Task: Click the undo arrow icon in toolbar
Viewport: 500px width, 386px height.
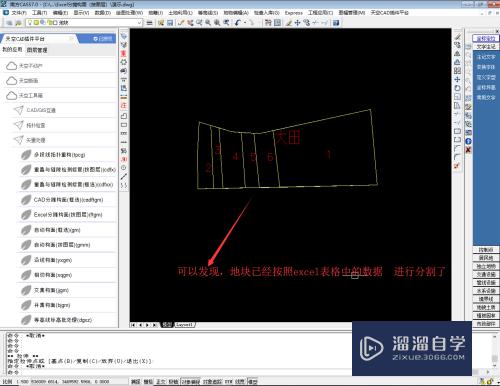Action: 237,23
